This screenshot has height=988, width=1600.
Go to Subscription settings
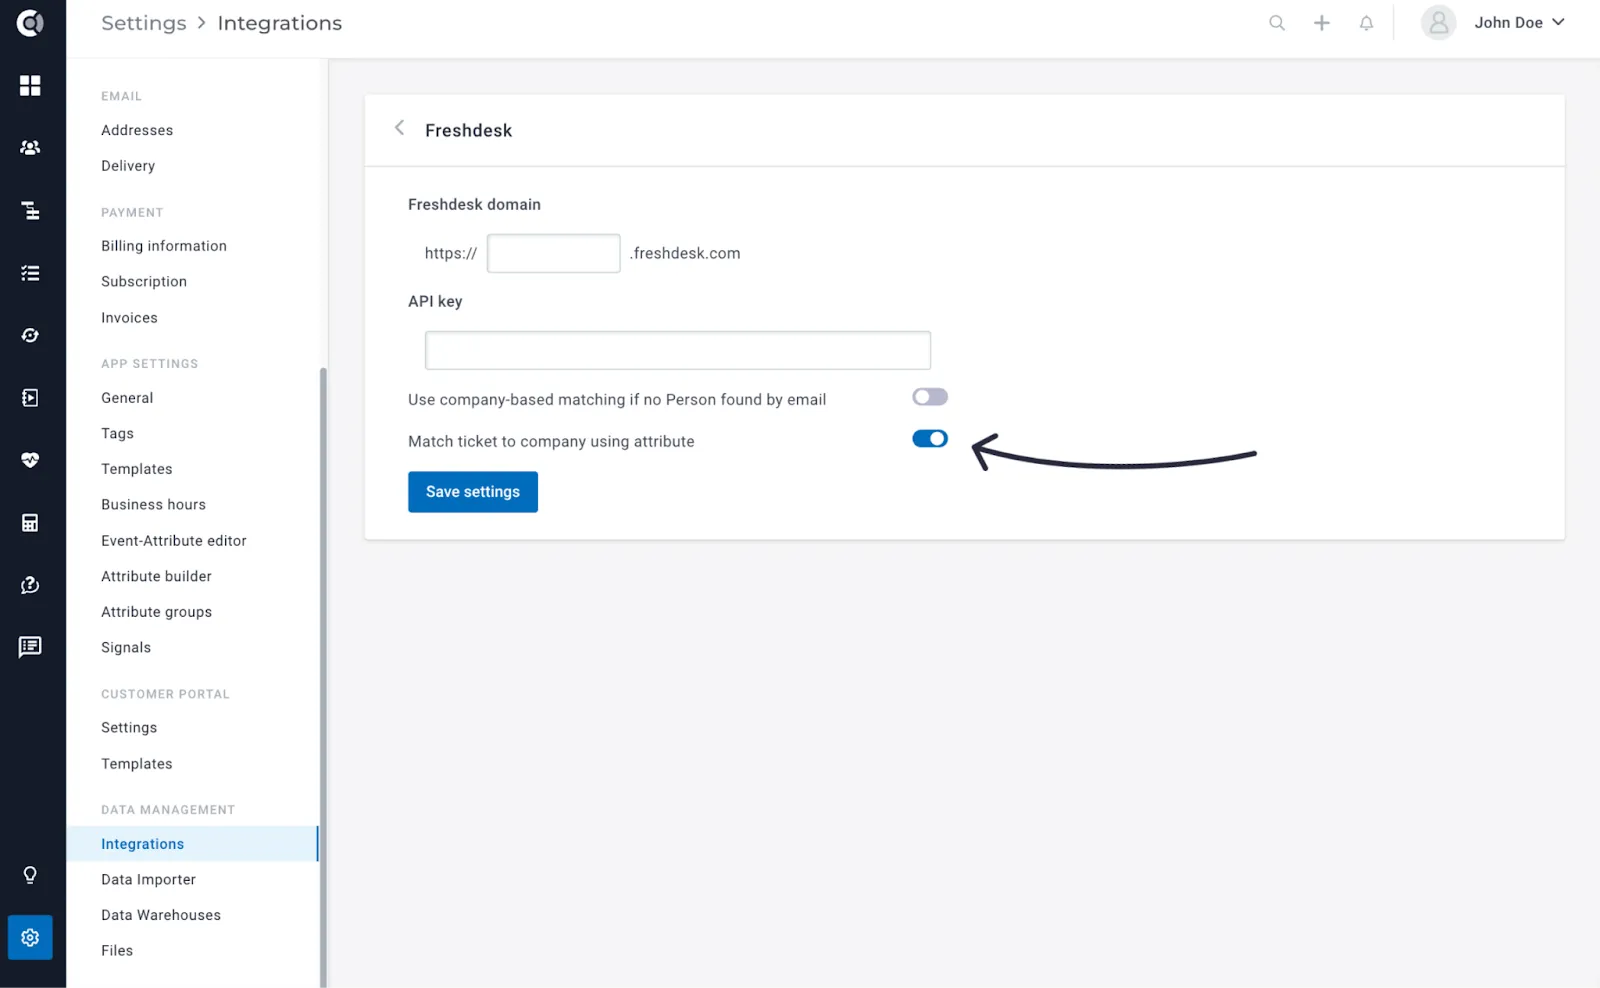pos(144,282)
